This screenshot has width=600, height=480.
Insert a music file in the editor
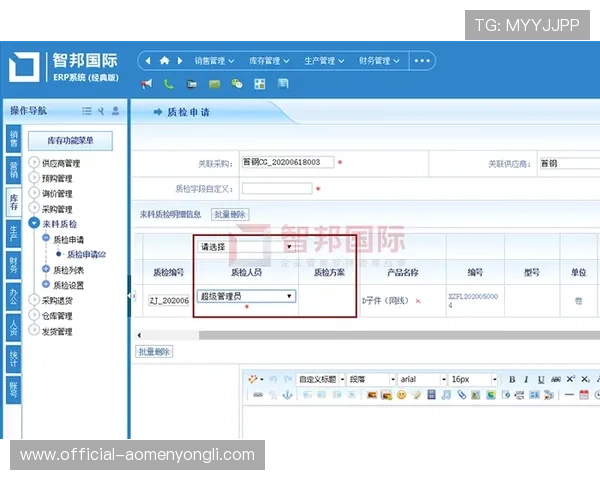[446, 395]
